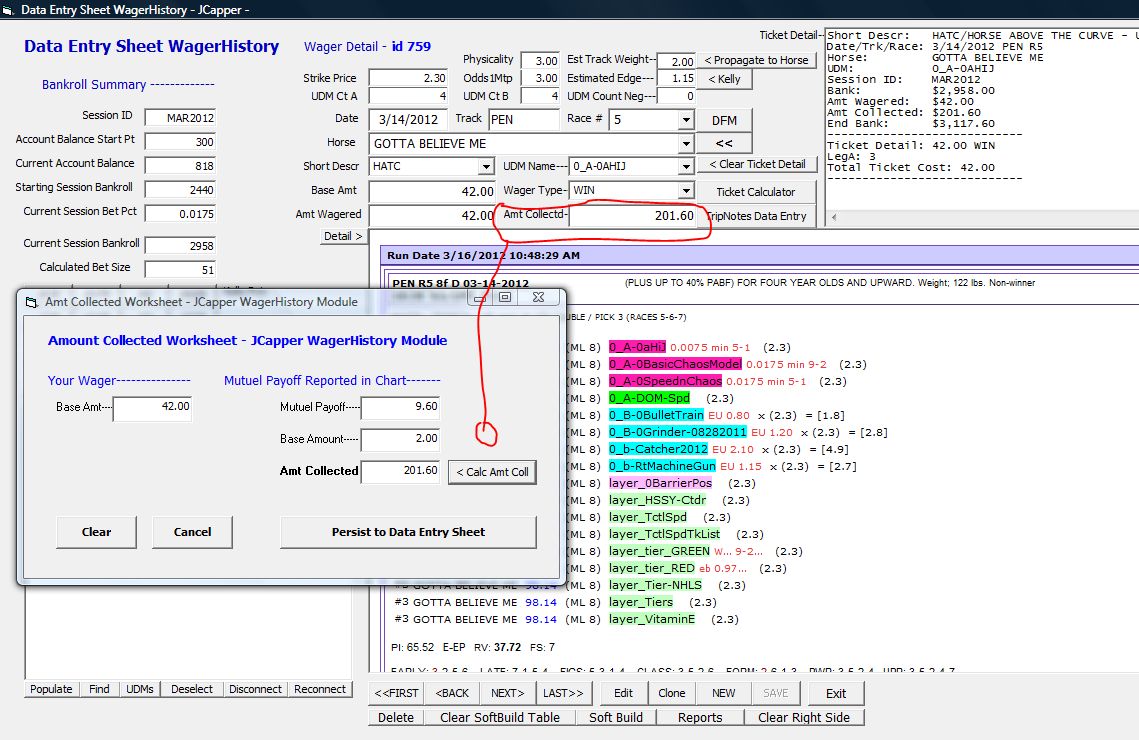The height and width of the screenshot is (740, 1139).
Task: Open the Wager Type dropdown
Action: 686,190
